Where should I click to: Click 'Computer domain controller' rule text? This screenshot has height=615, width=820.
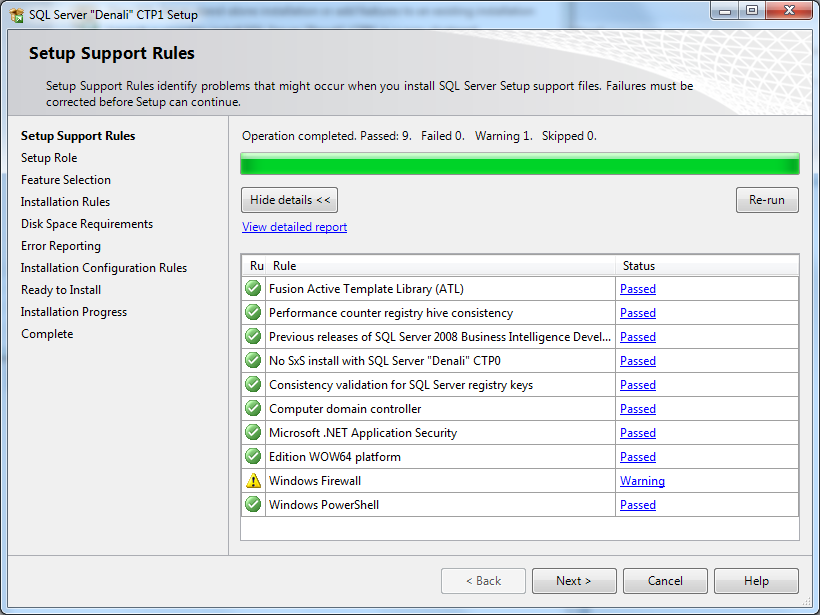tap(345, 409)
